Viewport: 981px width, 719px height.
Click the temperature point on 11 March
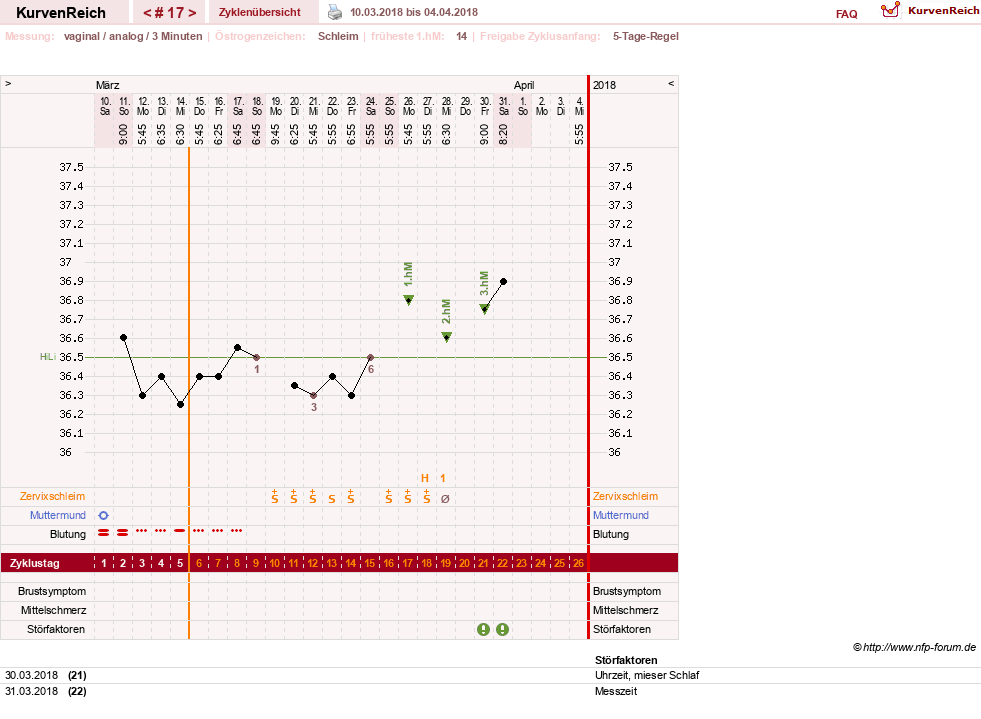123,338
